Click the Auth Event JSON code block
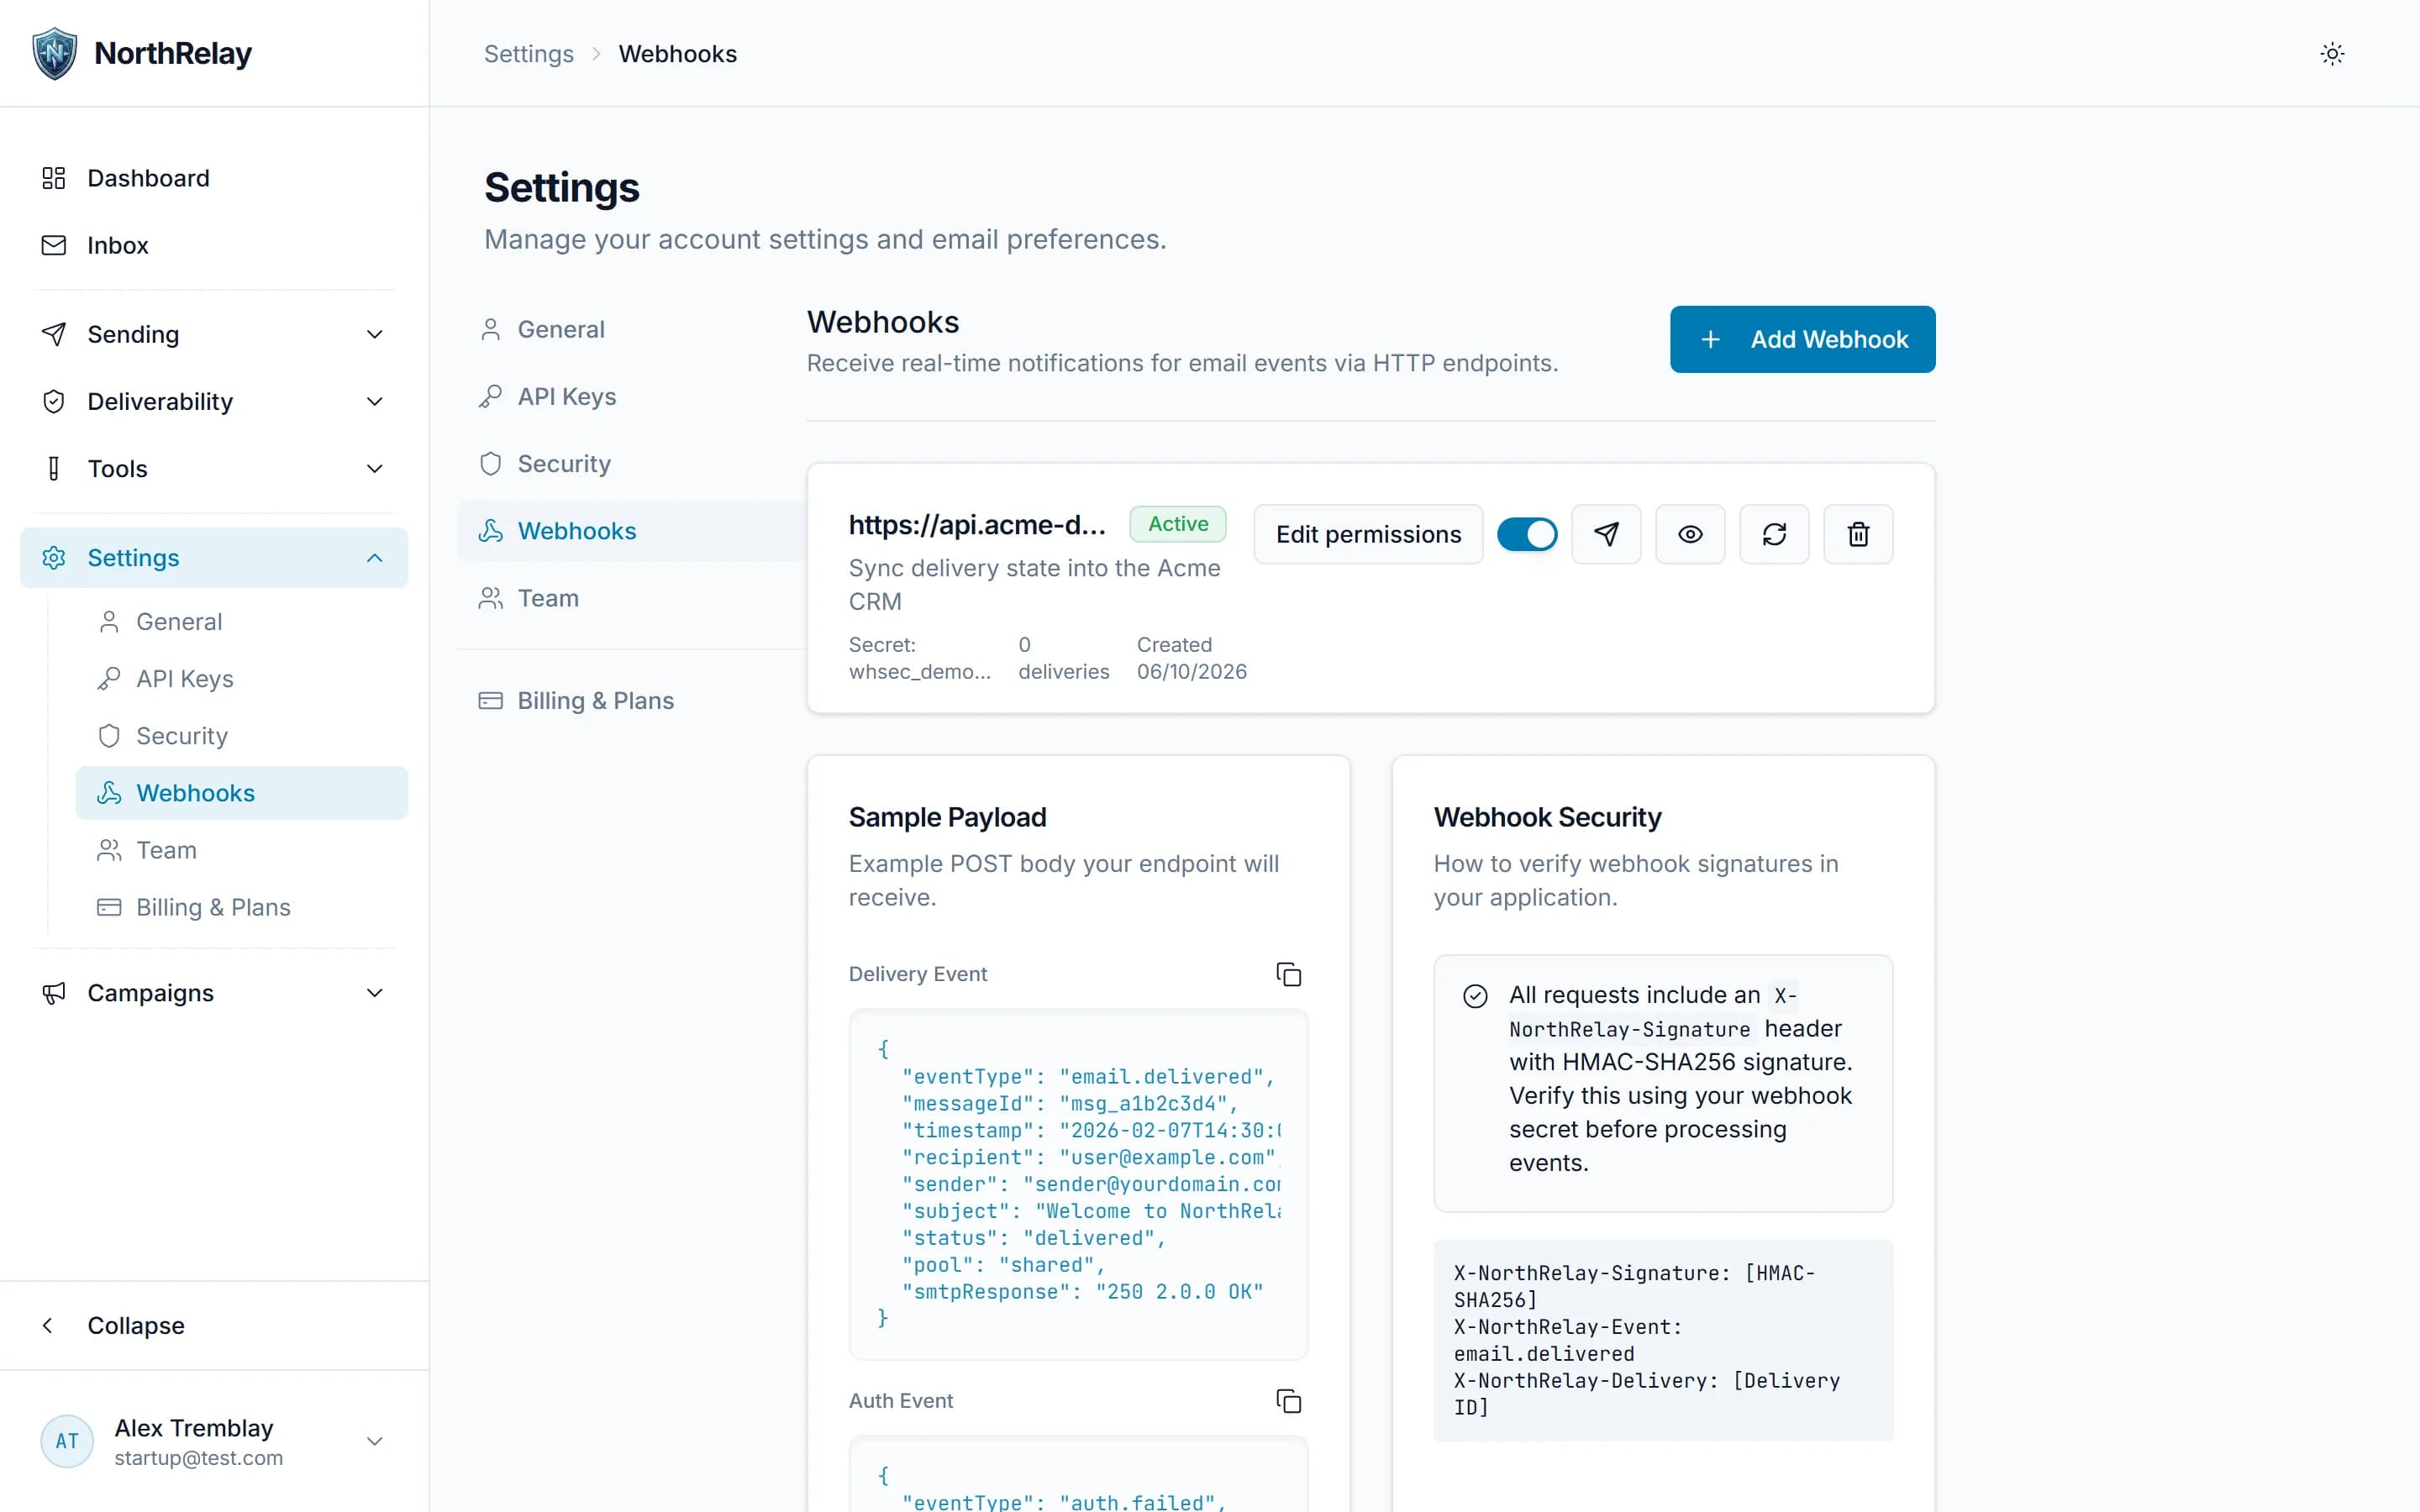2420x1512 pixels. point(1078,1474)
